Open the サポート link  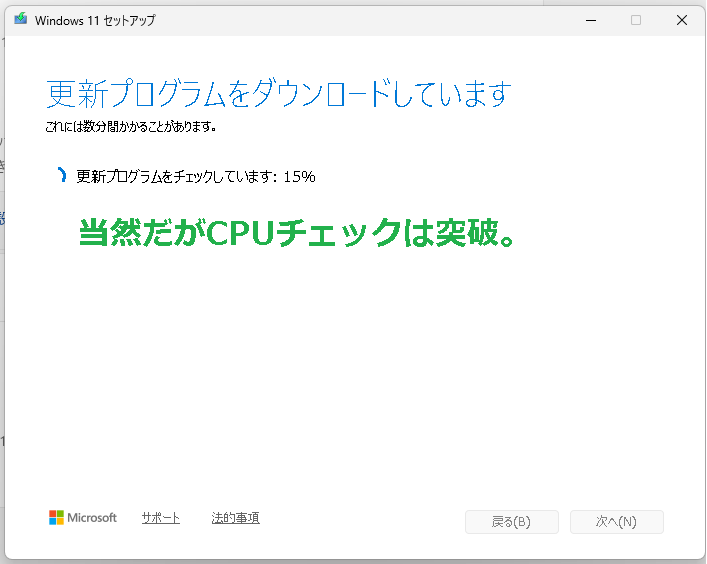[x=161, y=518]
